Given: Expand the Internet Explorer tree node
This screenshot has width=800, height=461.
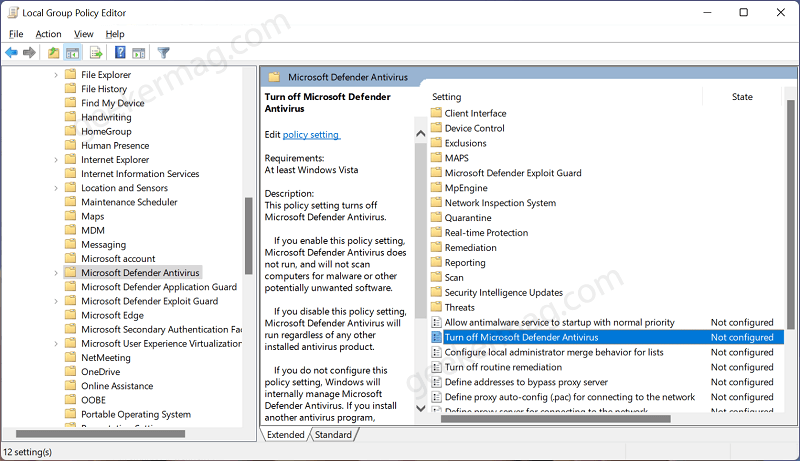Looking at the screenshot, I should click(x=56, y=160).
